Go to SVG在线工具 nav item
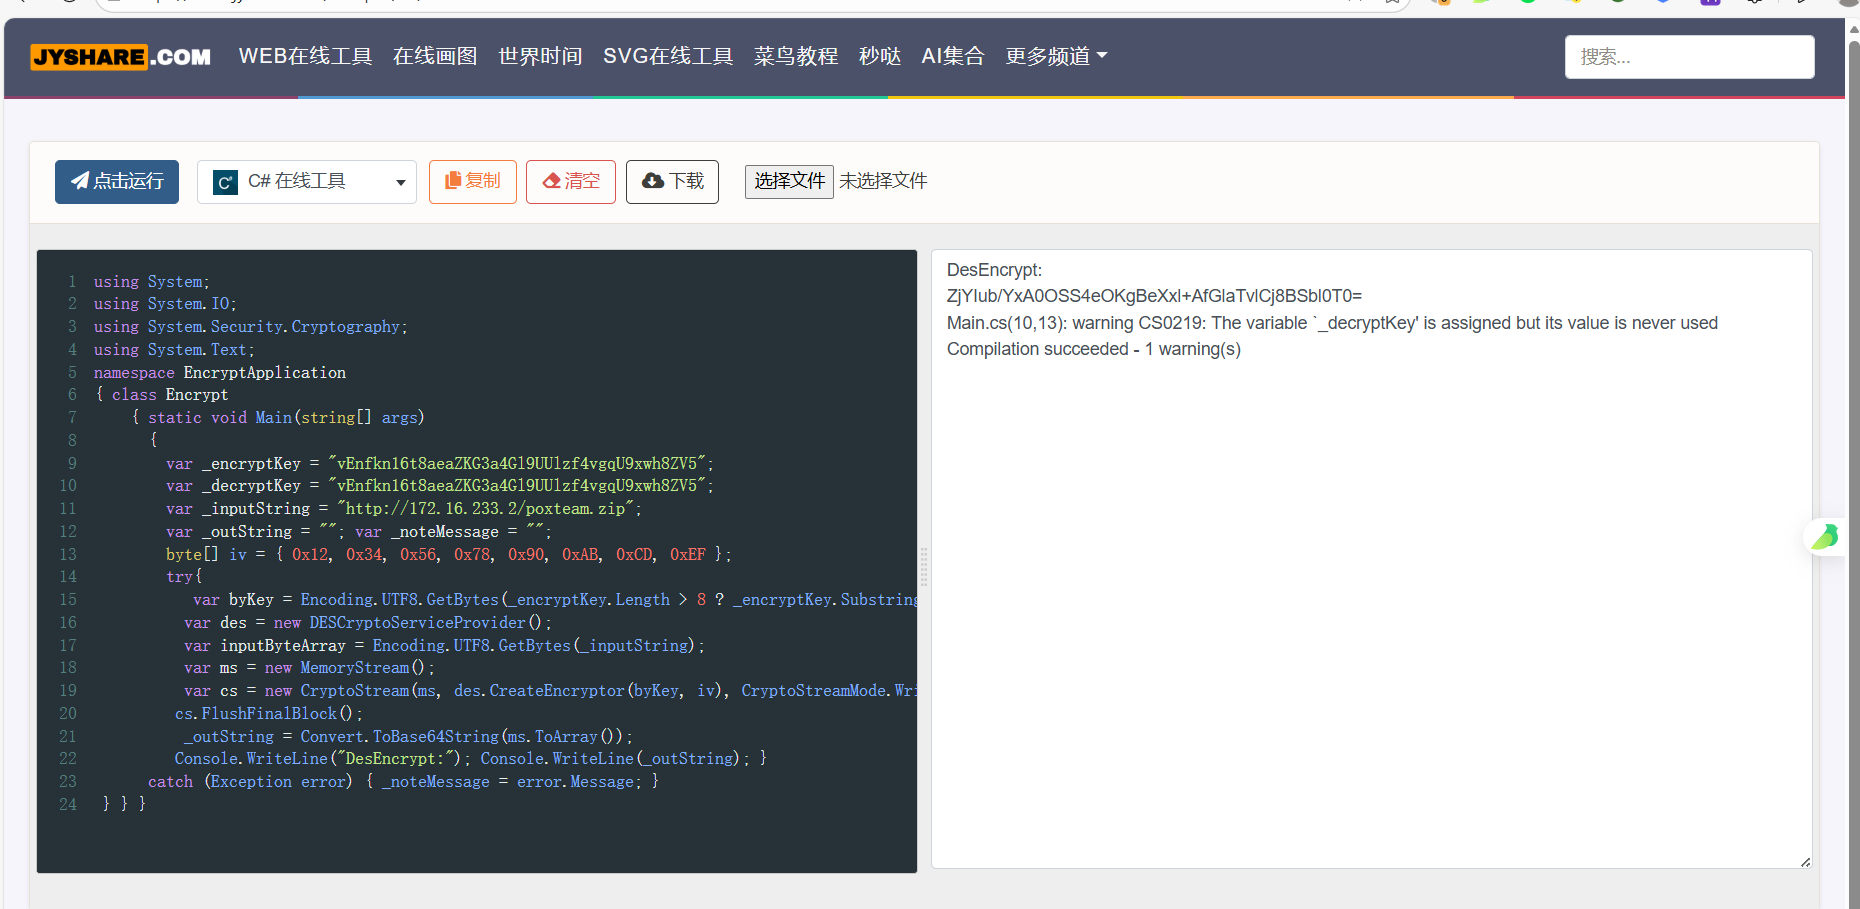The width and height of the screenshot is (1860, 909). (668, 57)
